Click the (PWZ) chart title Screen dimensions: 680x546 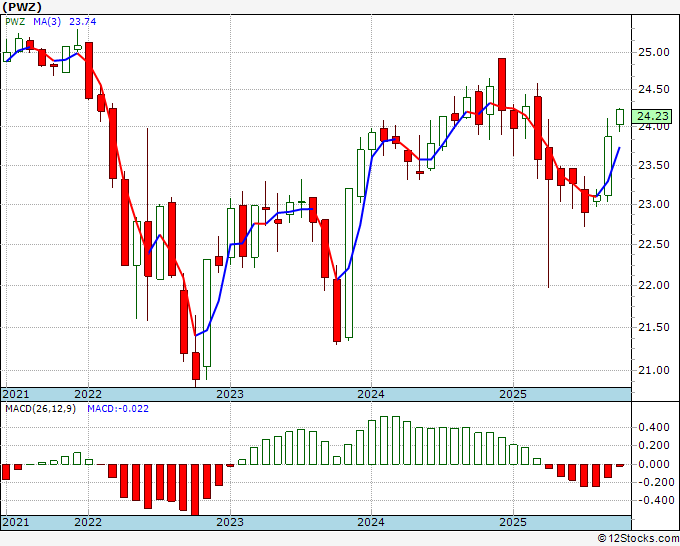(22, 7)
